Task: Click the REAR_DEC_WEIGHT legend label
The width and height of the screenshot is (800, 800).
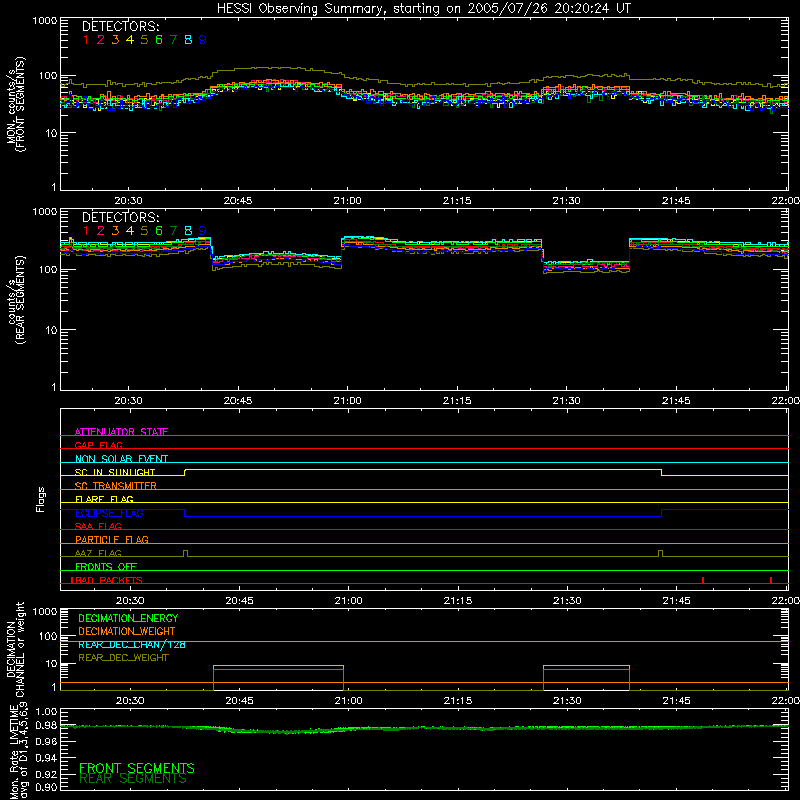Action: (x=123, y=658)
